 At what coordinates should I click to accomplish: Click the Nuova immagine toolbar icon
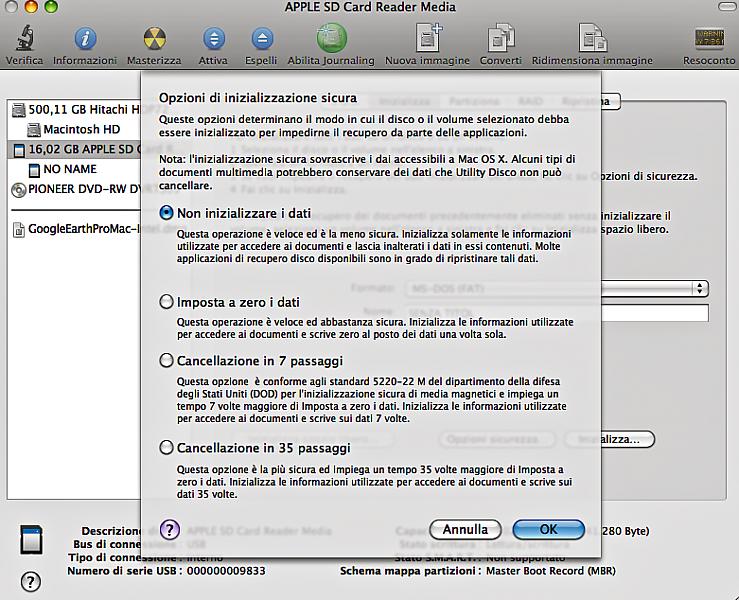[428, 38]
